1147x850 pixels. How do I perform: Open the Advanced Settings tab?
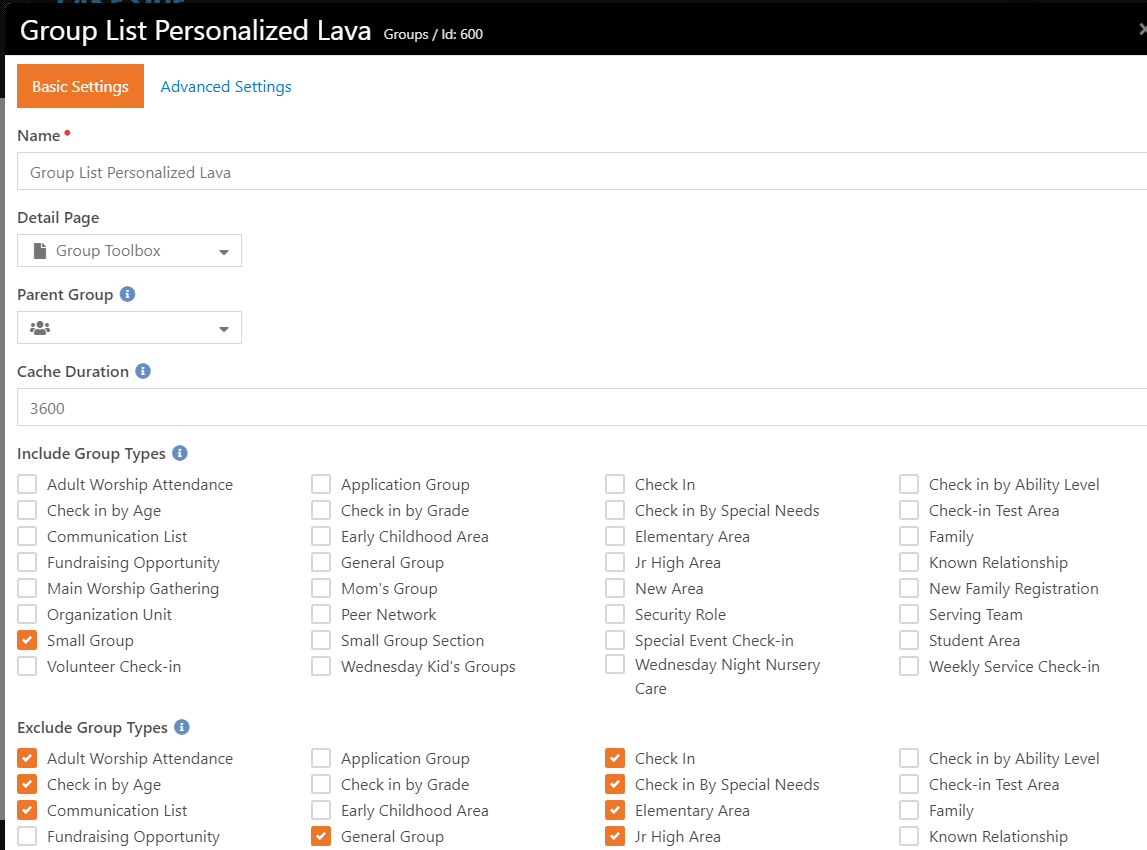[226, 86]
